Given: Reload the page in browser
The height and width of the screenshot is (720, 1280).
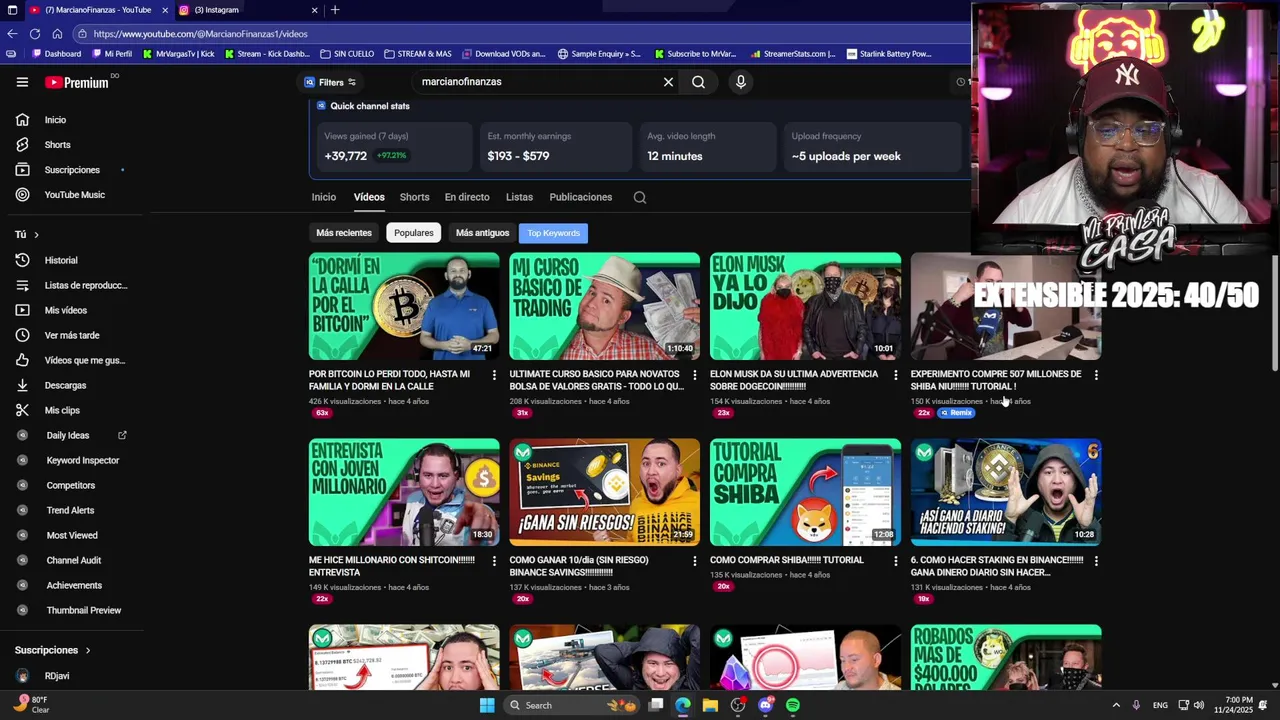Looking at the screenshot, I should click(x=34, y=34).
